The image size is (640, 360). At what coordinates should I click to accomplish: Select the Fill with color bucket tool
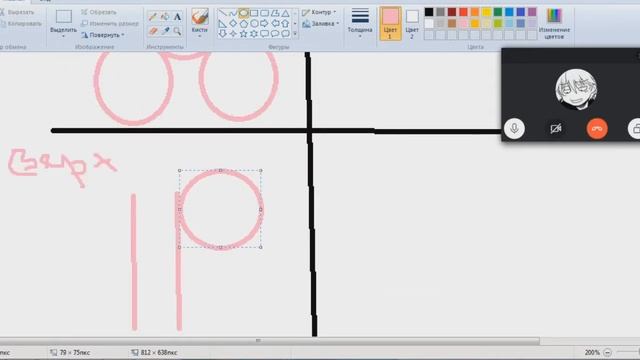(x=165, y=17)
